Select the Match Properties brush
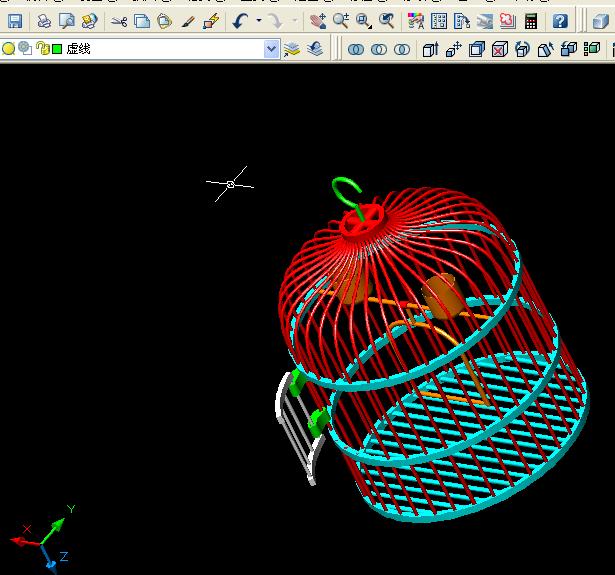The width and height of the screenshot is (615, 575). 188,21
